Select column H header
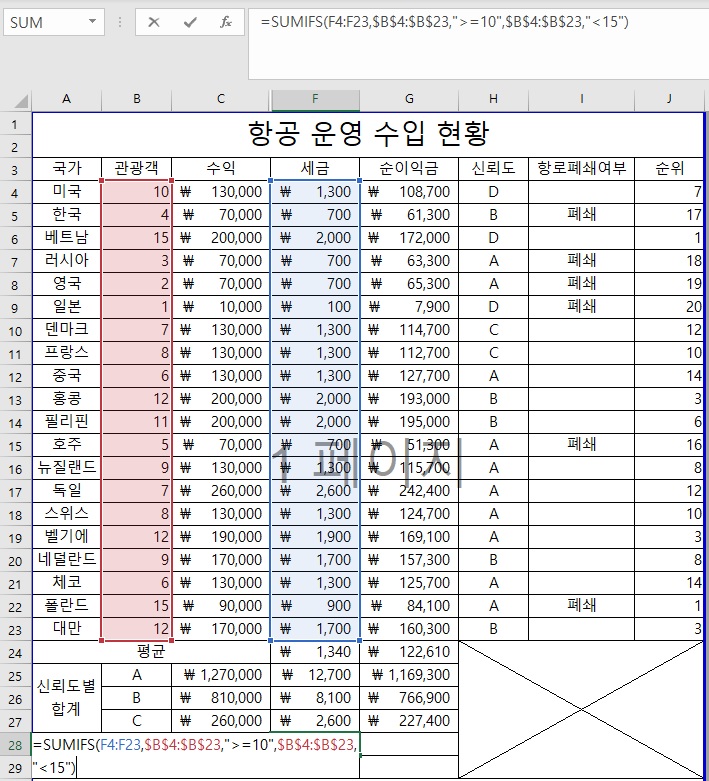This screenshot has width=709, height=781. 493,99
